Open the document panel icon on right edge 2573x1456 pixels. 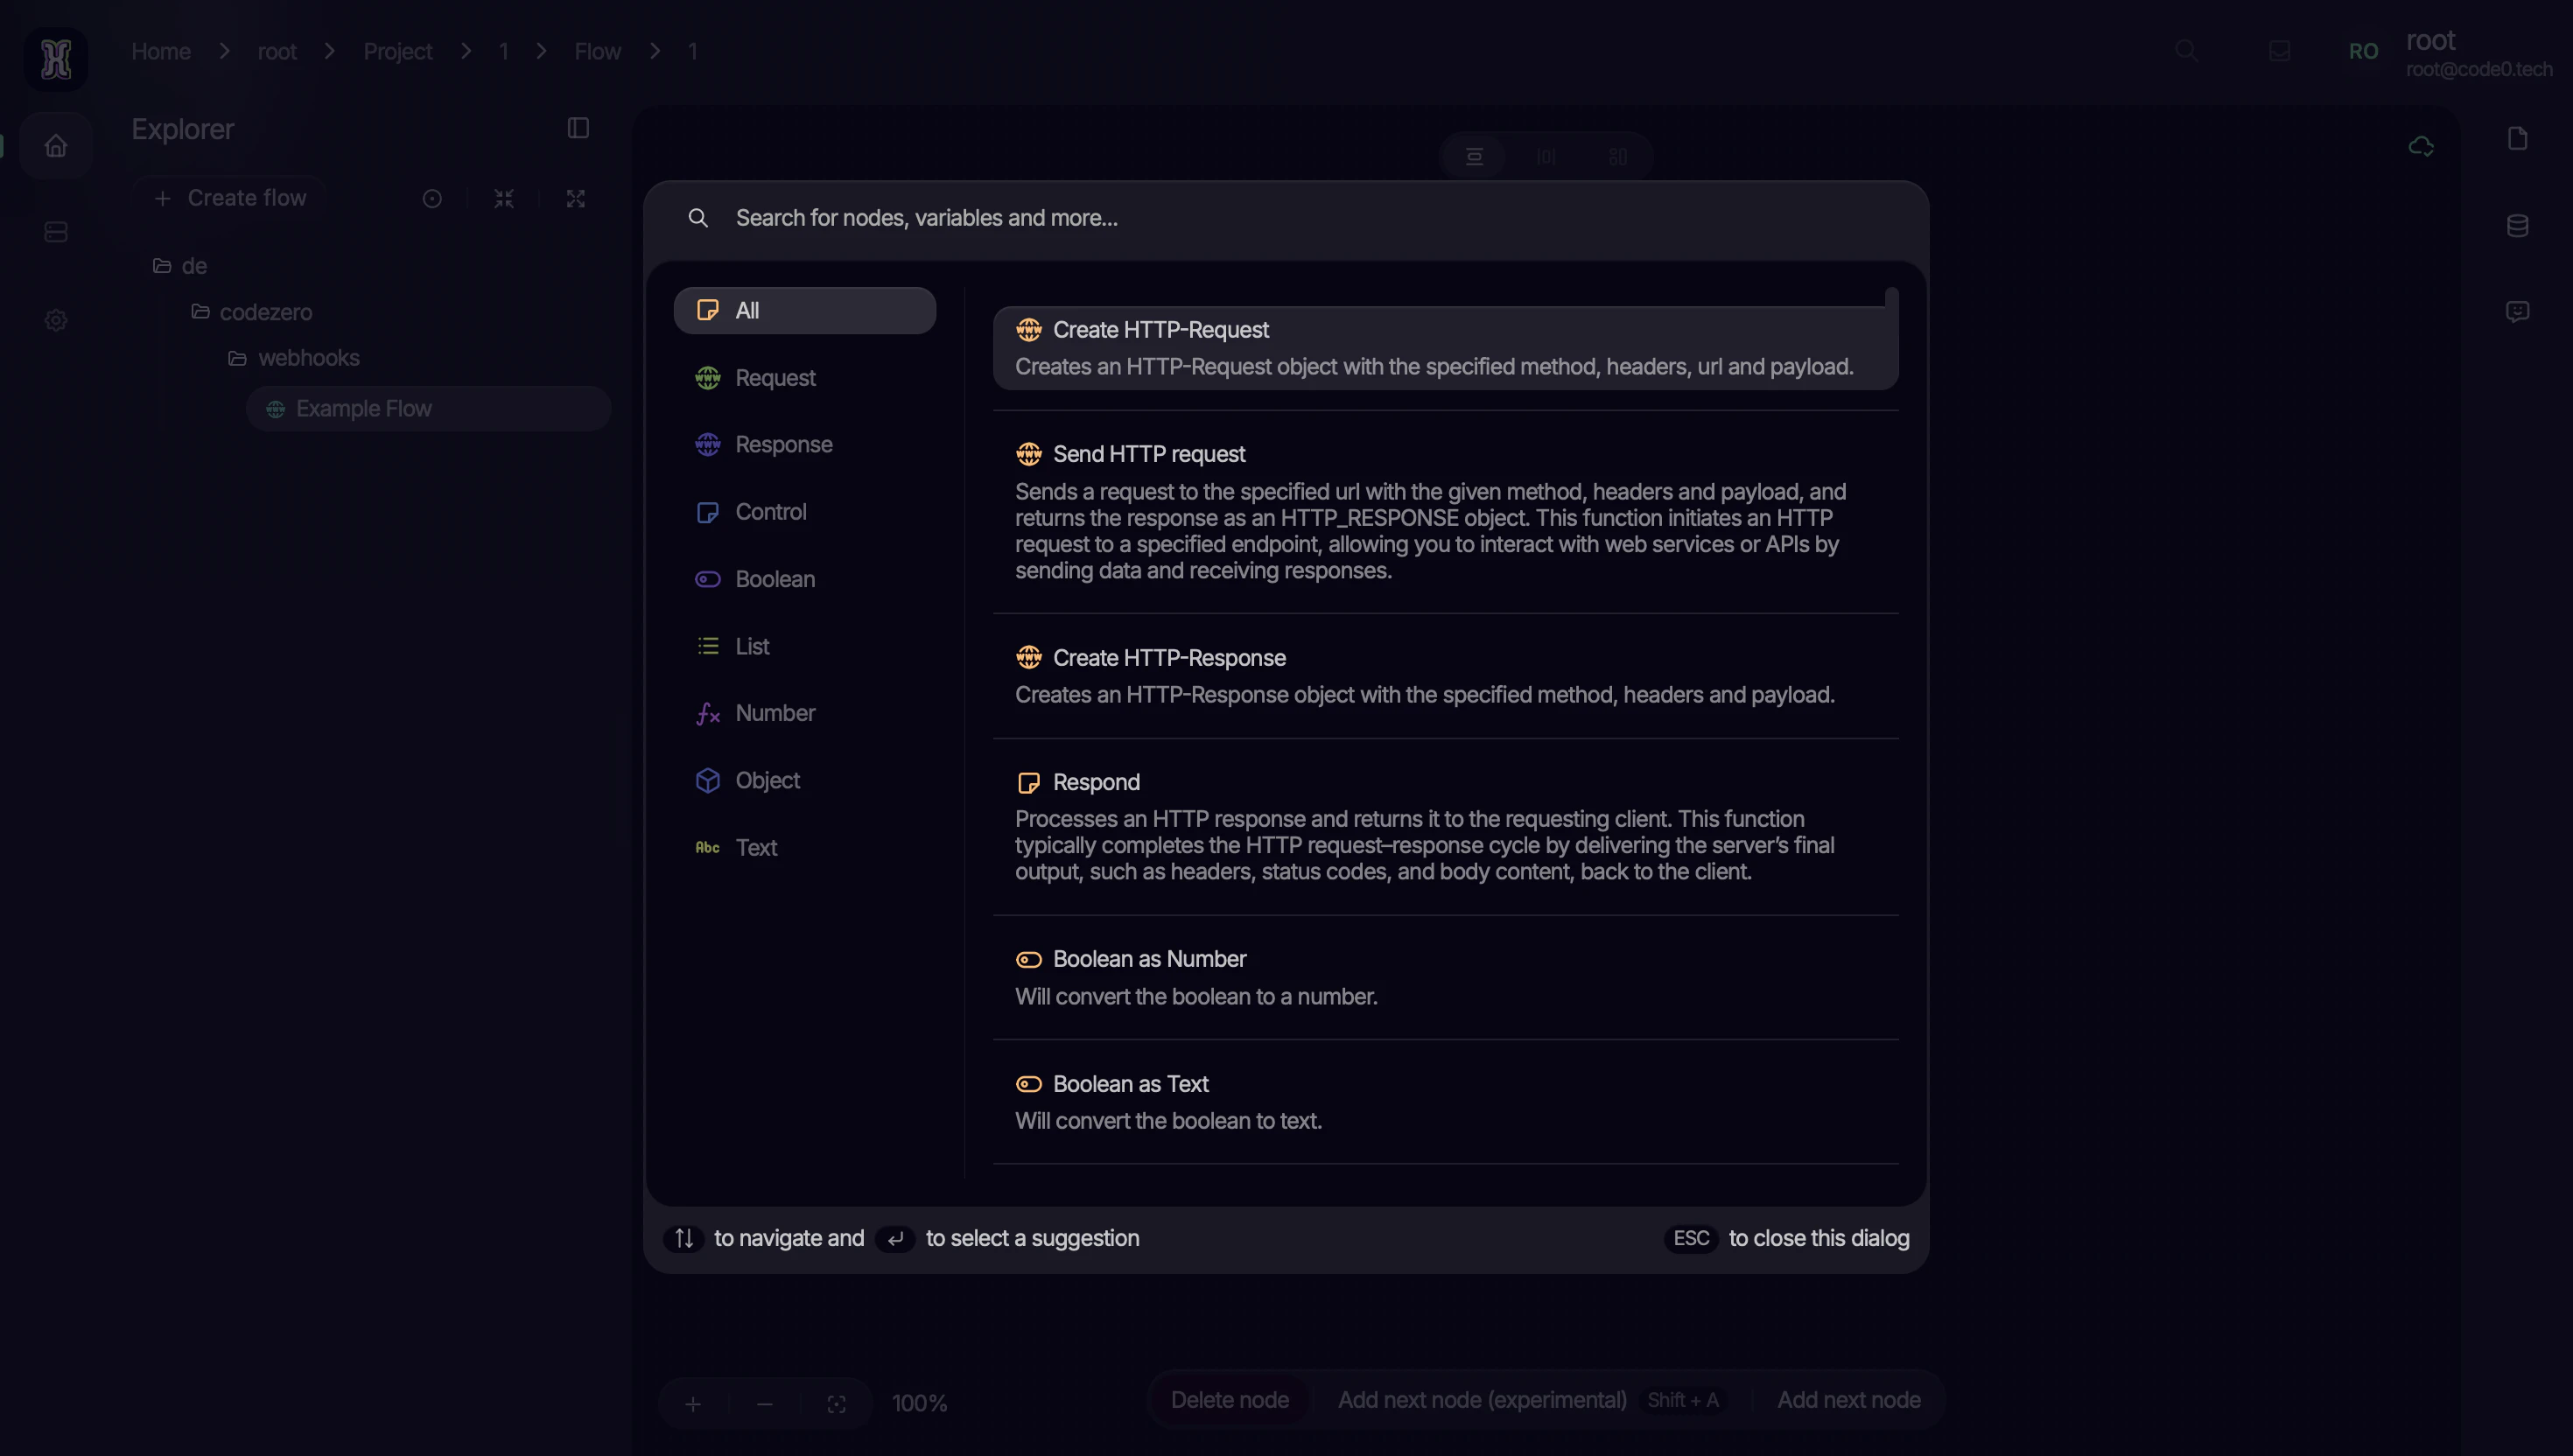2518,138
